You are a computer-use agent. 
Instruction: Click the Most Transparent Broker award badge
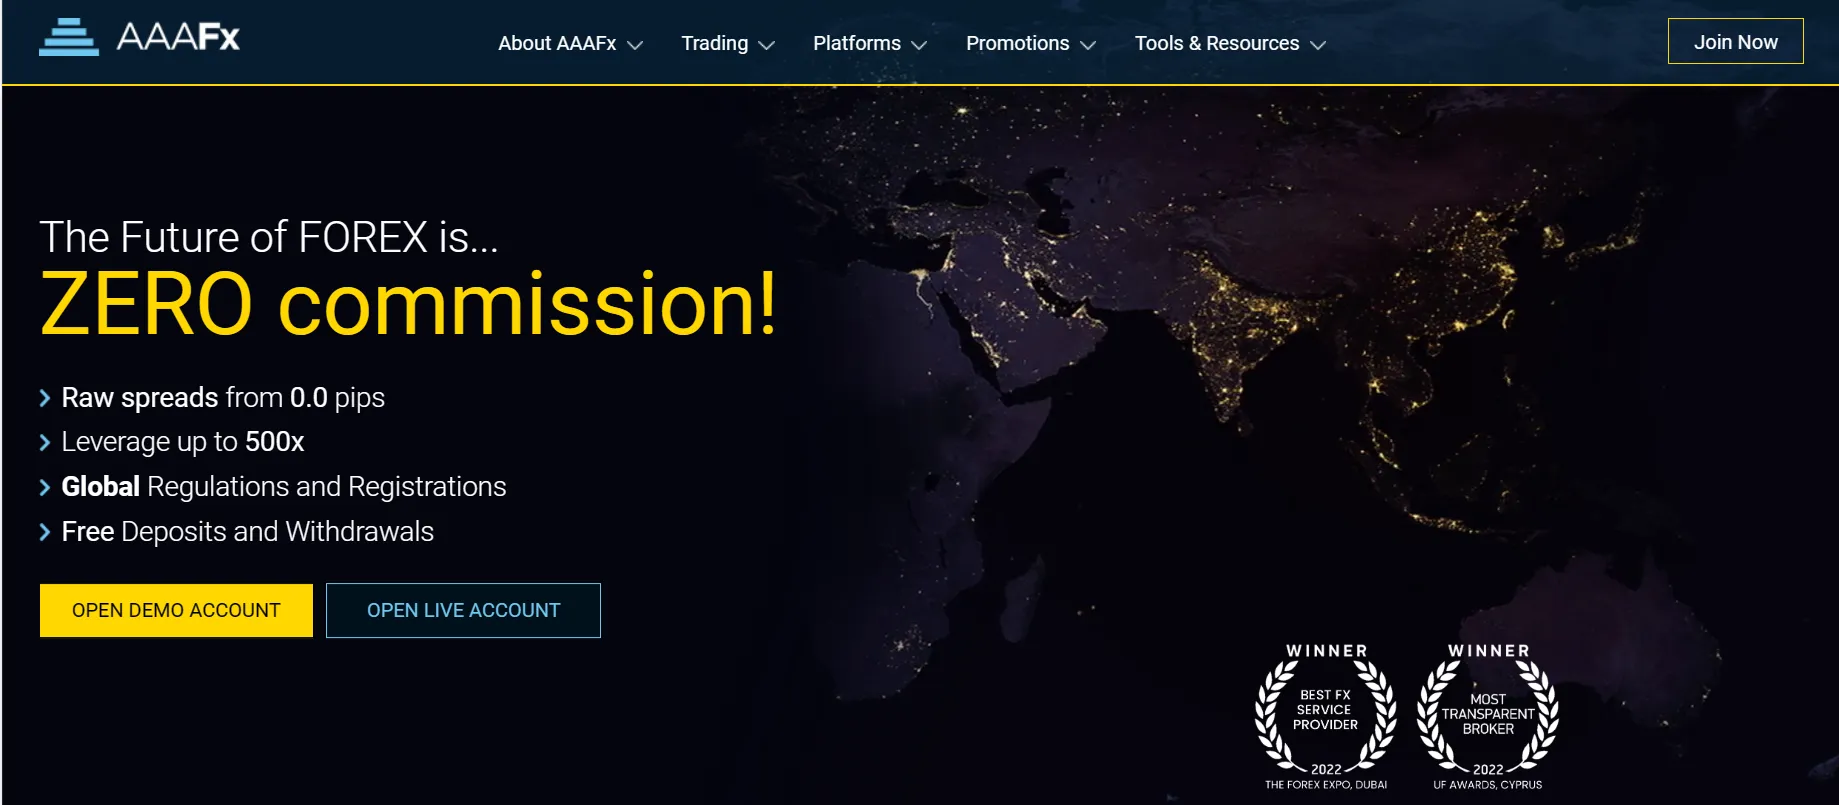[1488, 716]
